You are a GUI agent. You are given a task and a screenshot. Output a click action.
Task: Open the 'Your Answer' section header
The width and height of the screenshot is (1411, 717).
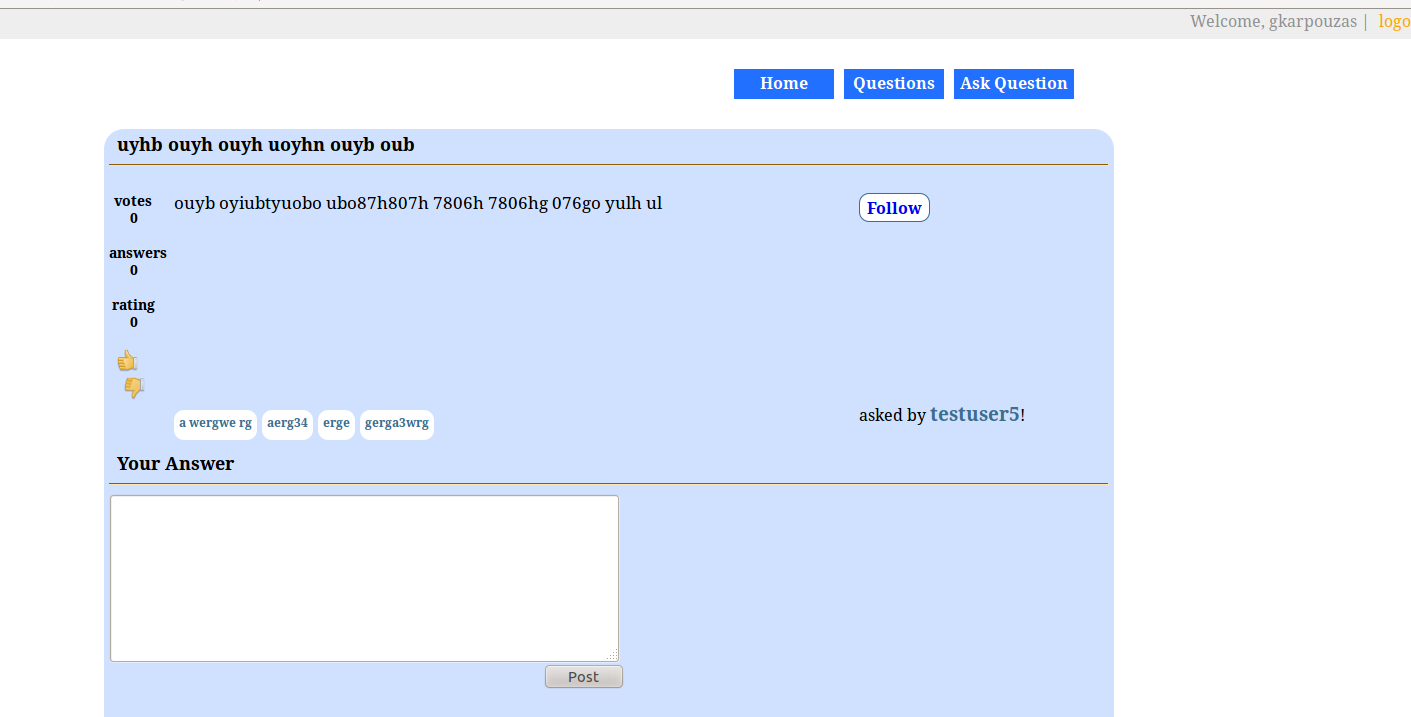[x=176, y=463]
